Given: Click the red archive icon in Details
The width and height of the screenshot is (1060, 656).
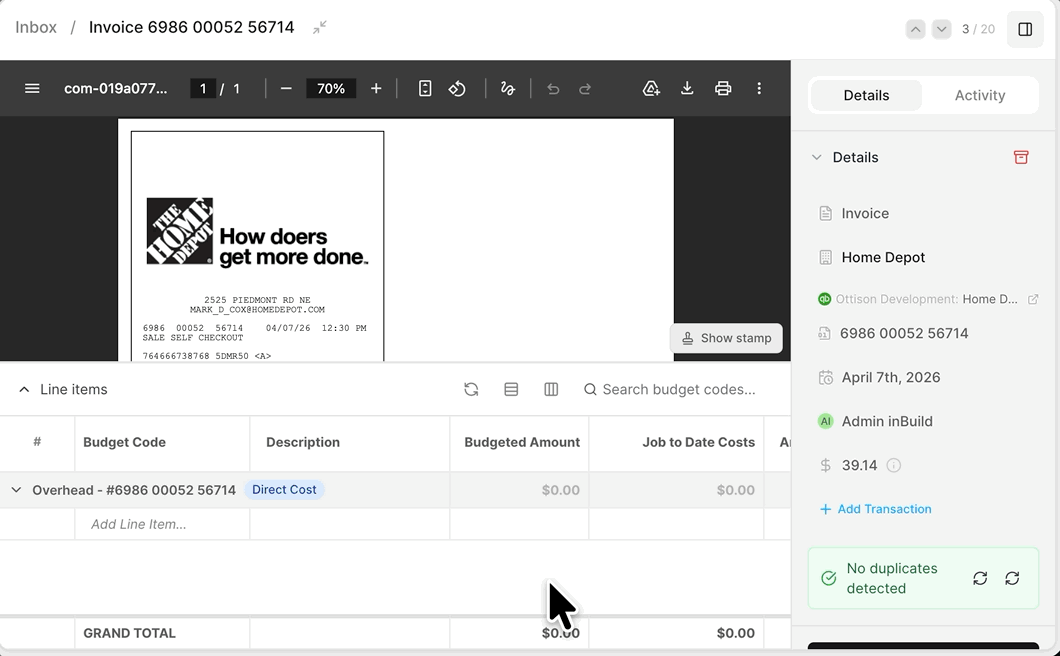Looking at the screenshot, I should (x=1021, y=157).
